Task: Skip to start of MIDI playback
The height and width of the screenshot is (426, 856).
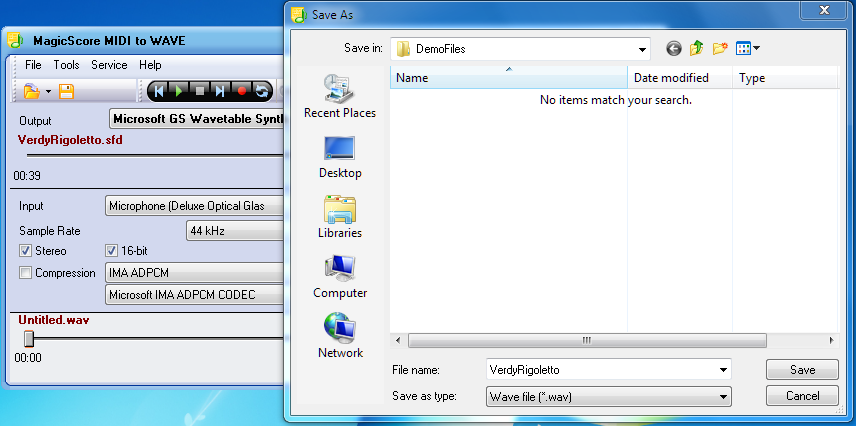Action: click(159, 91)
